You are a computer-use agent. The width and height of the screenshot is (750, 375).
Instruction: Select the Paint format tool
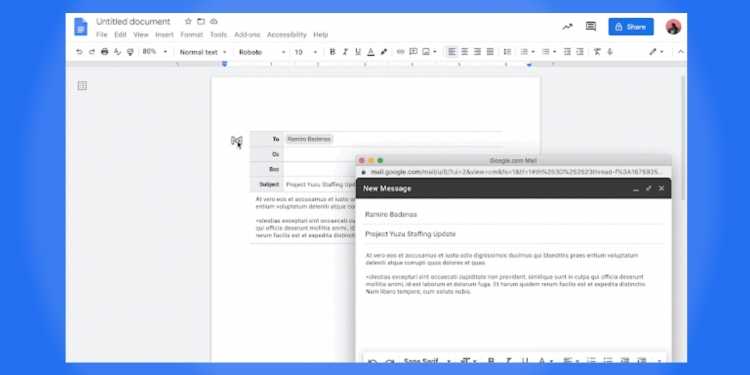point(130,52)
